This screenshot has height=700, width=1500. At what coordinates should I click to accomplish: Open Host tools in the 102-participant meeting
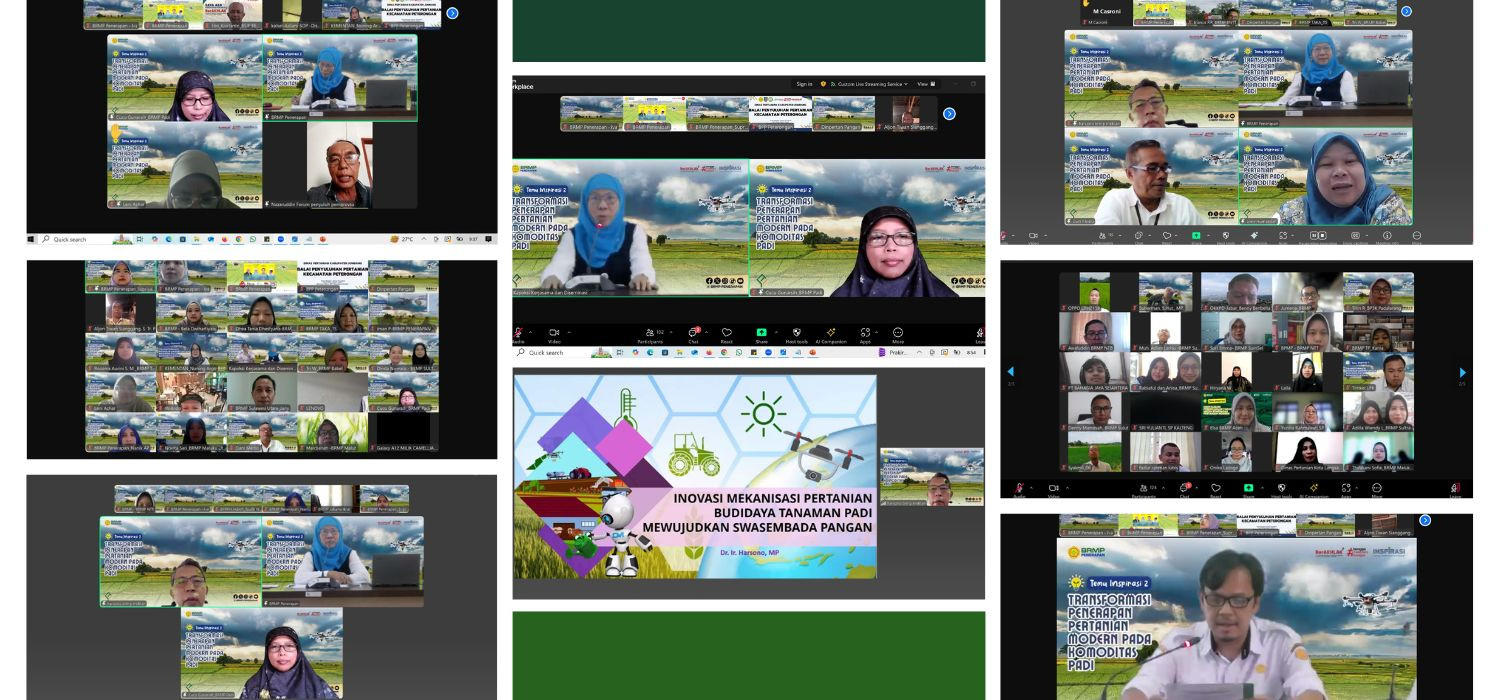click(797, 334)
